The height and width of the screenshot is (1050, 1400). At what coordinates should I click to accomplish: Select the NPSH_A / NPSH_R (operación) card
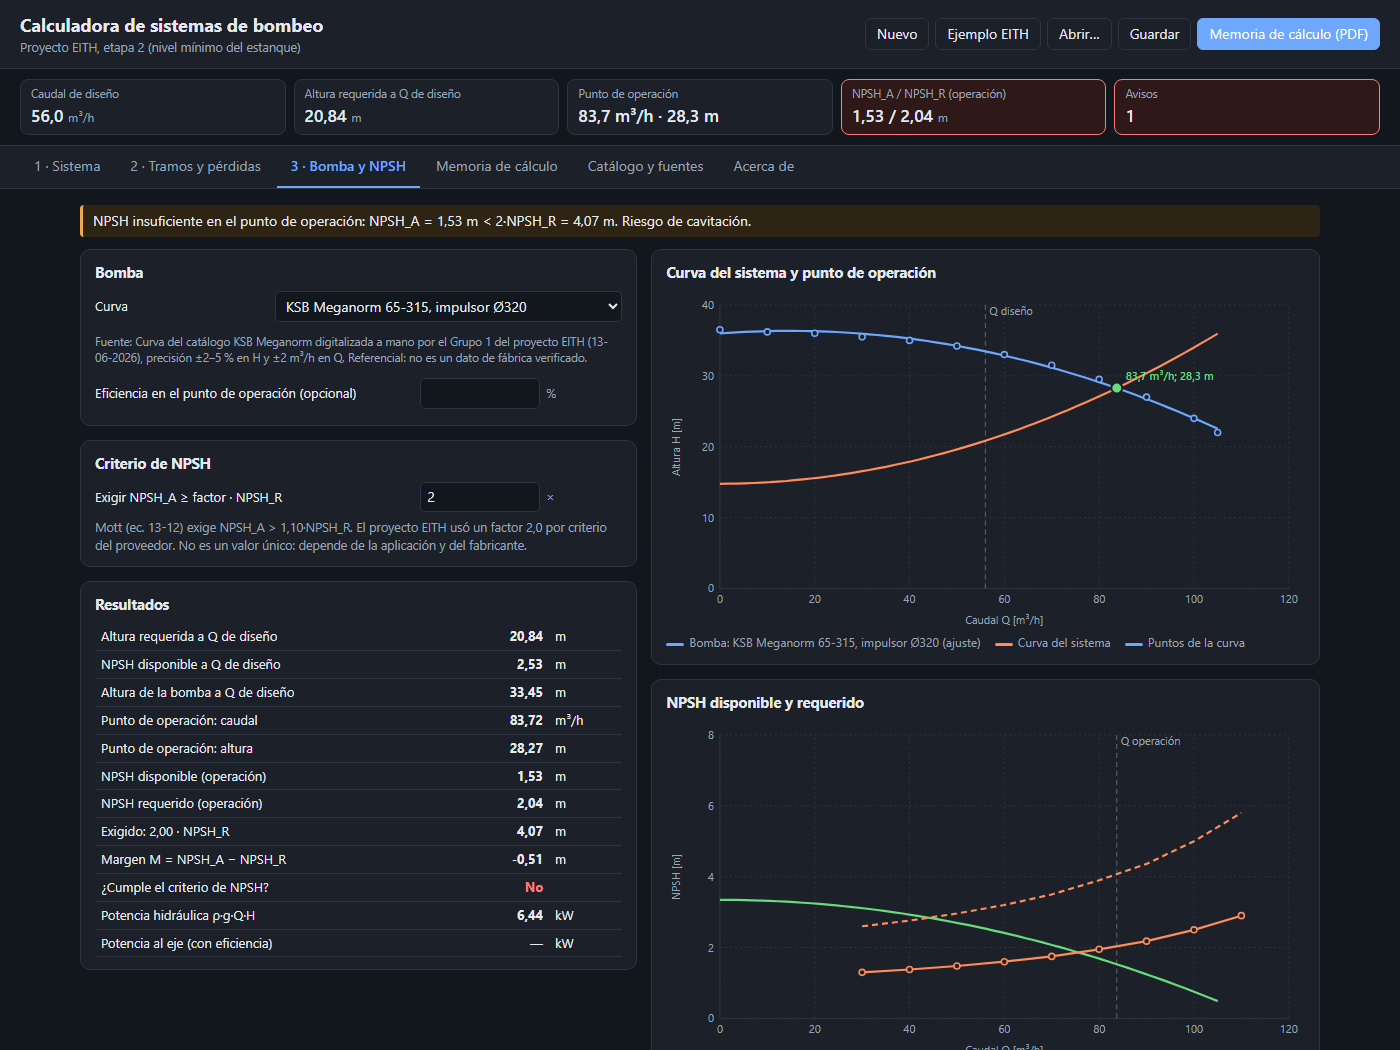pos(973,107)
